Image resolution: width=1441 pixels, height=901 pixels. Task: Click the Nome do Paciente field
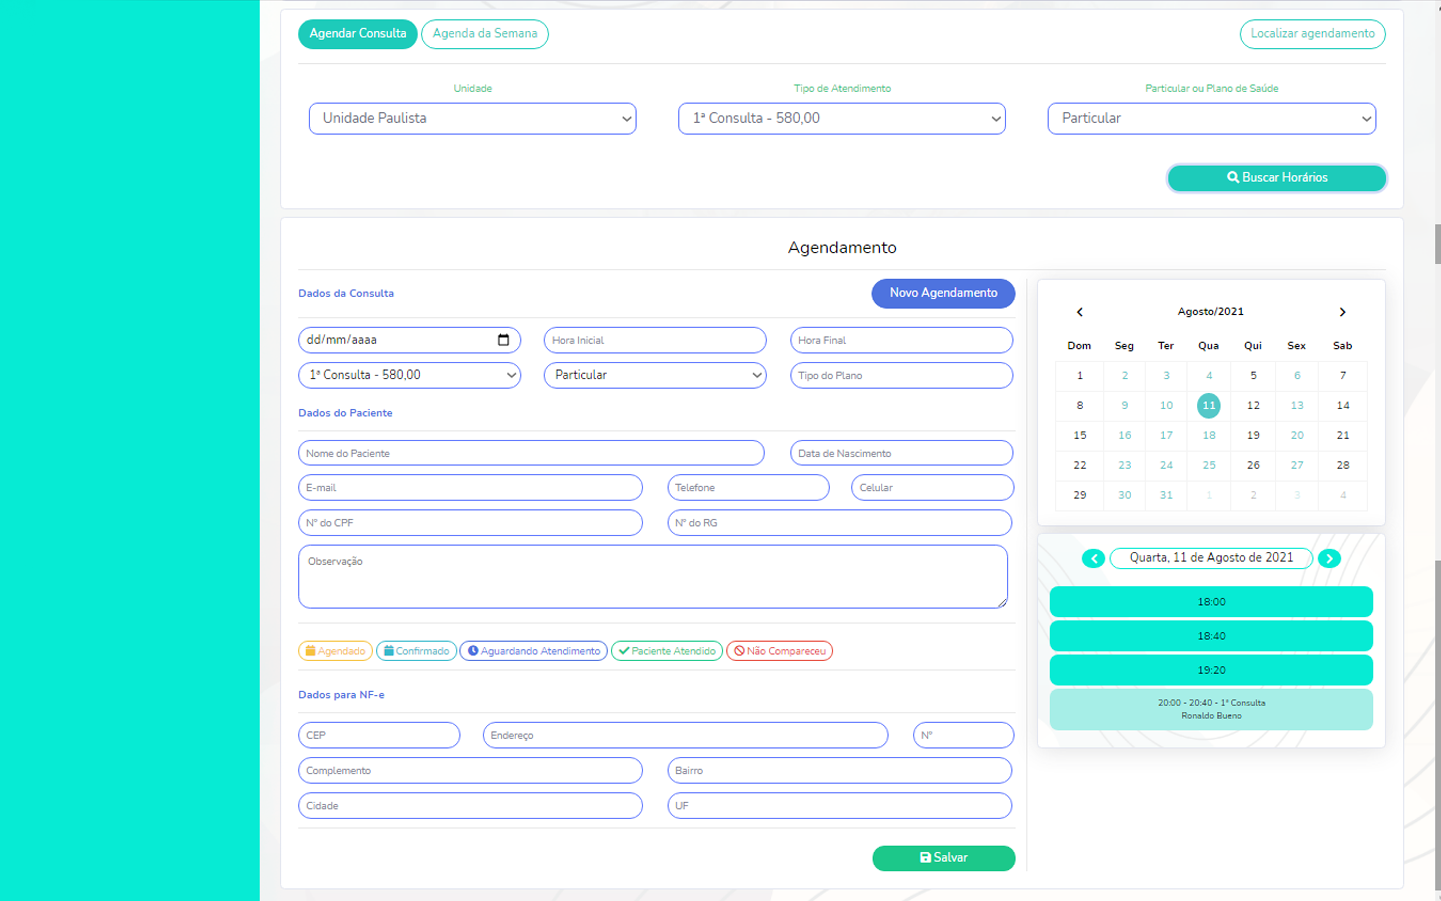point(531,453)
